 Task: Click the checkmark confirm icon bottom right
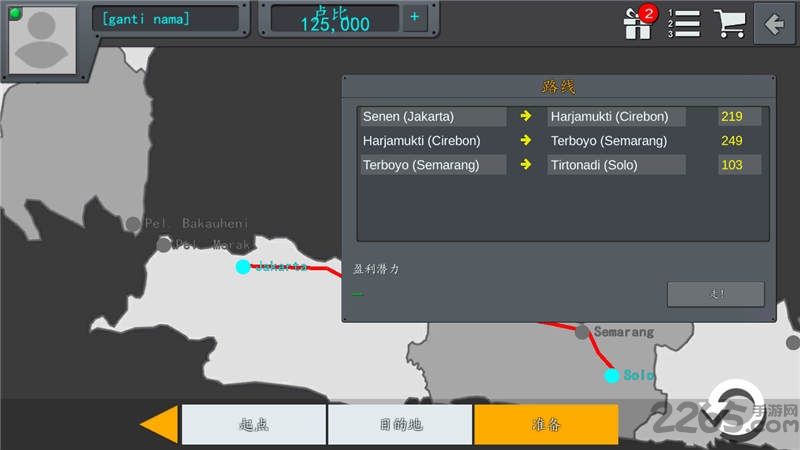(x=716, y=412)
